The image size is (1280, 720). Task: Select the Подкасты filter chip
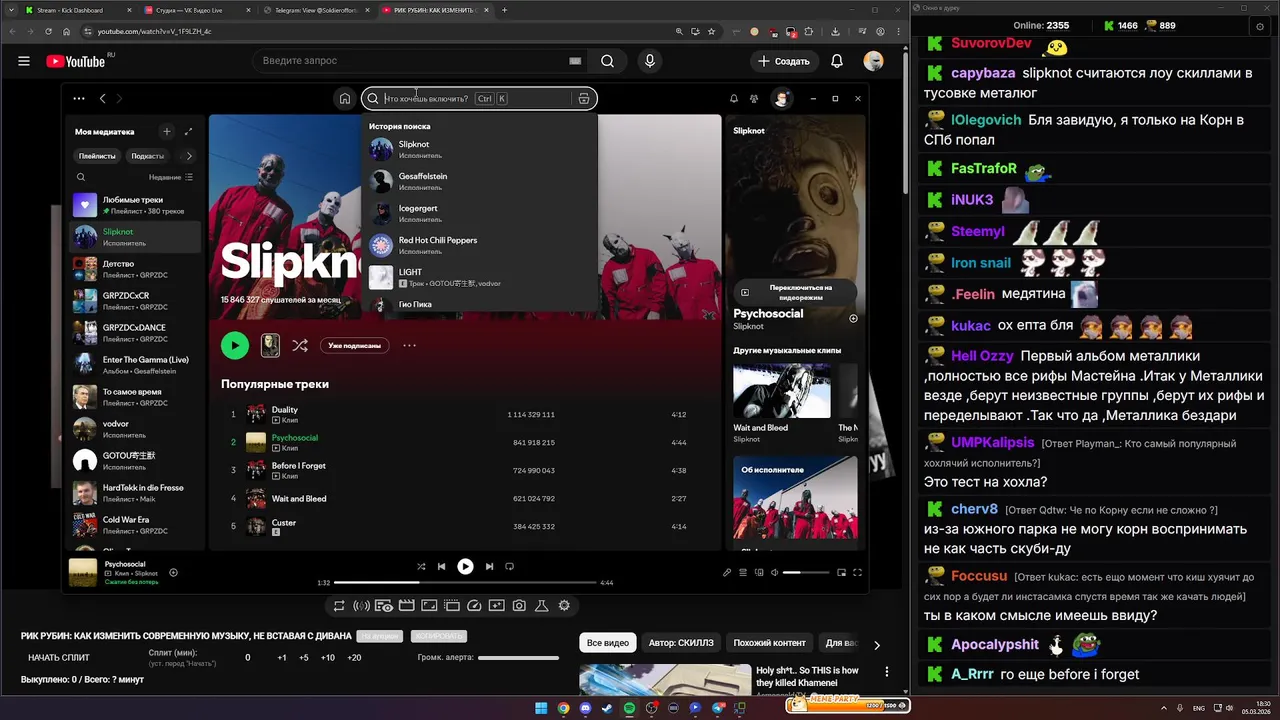pyautogui.click(x=148, y=156)
